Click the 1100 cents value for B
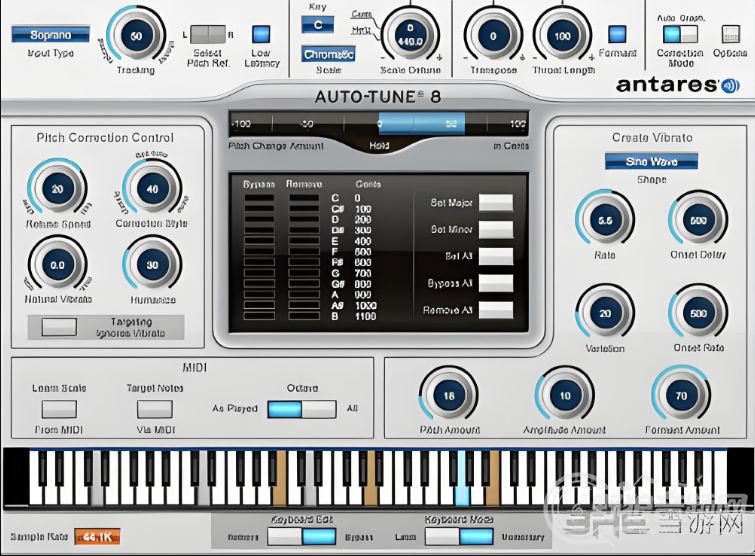 click(x=365, y=316)
